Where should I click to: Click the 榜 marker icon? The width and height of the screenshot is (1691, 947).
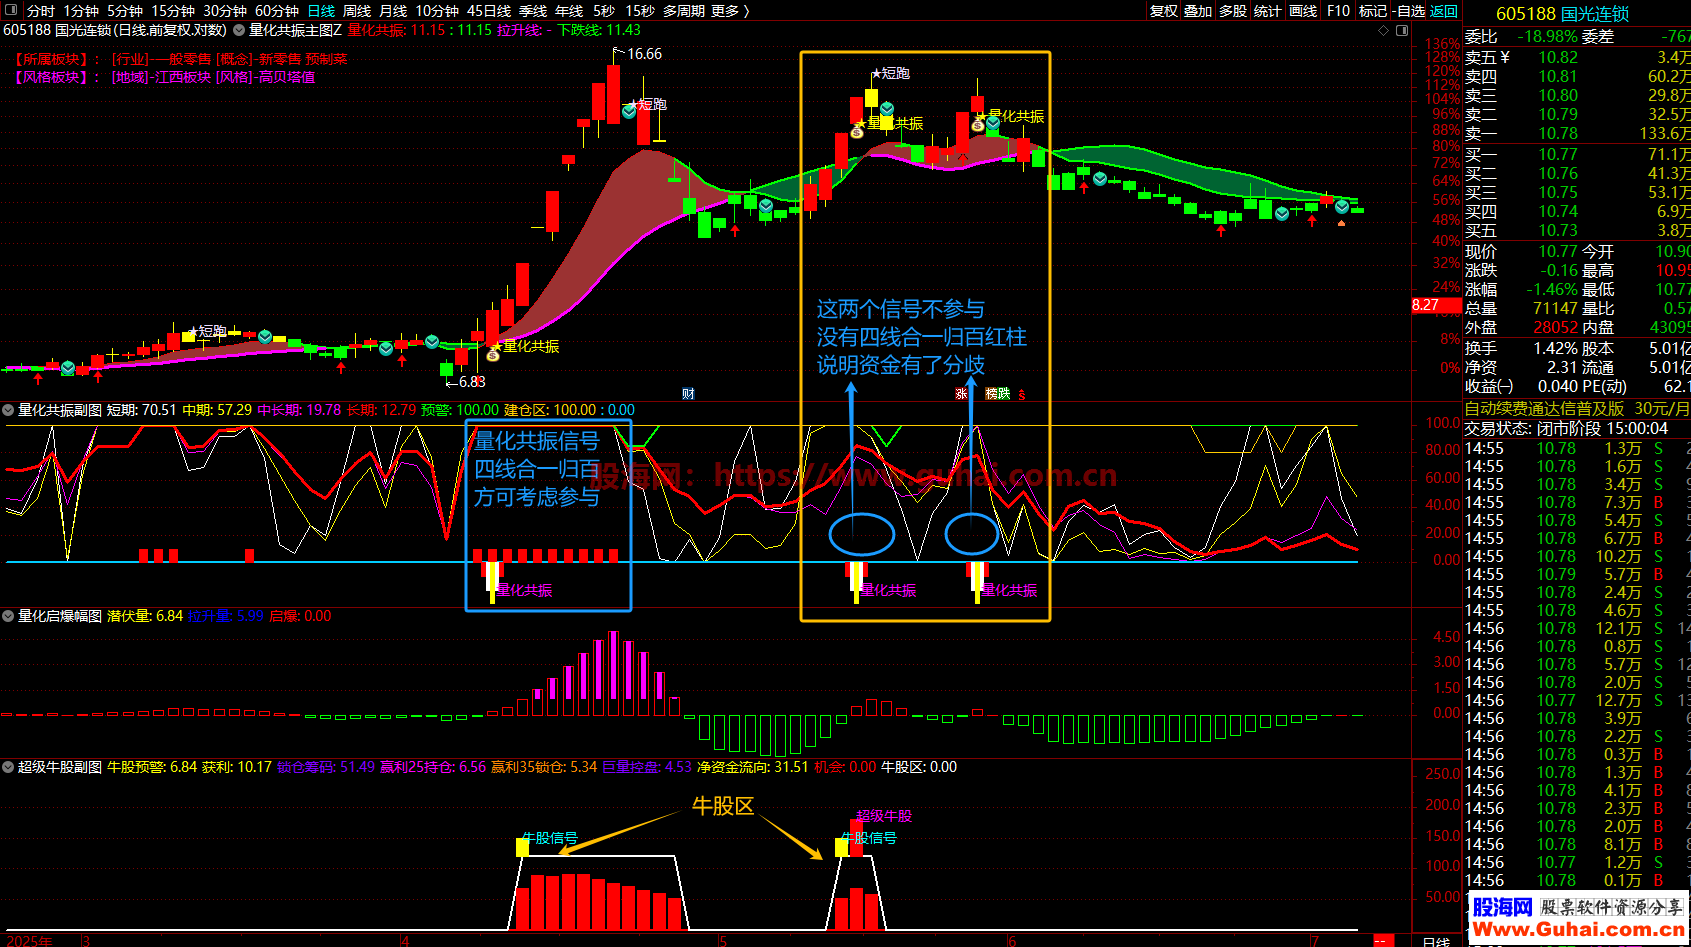(991, 394)
